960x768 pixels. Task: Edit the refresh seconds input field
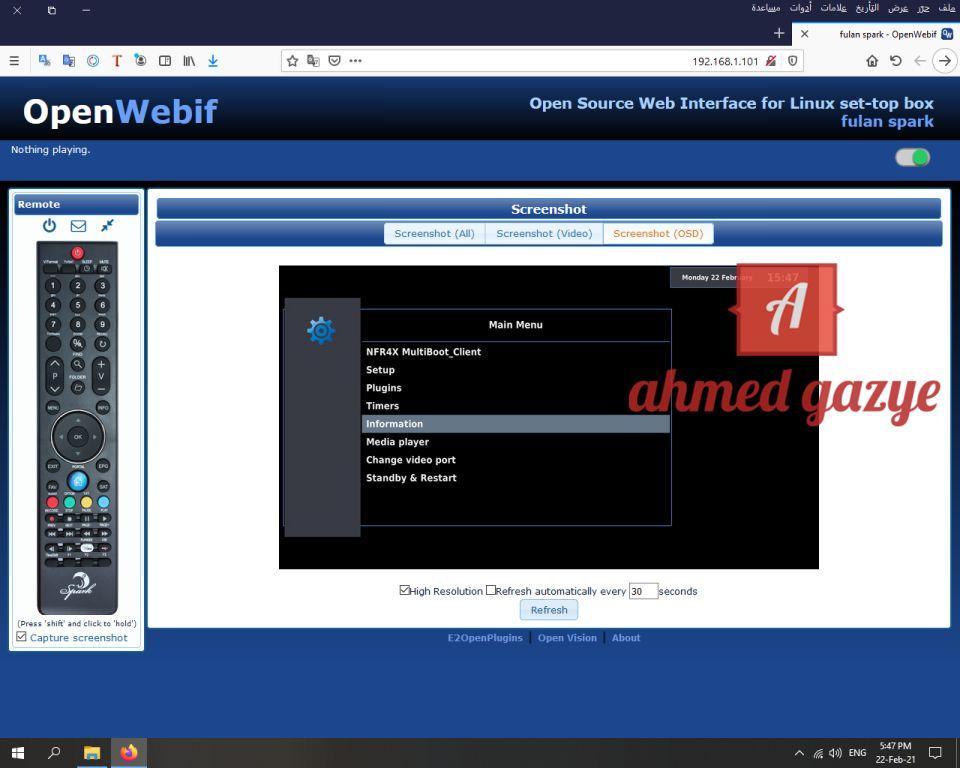pyautogui.click(x=643, y=591)
